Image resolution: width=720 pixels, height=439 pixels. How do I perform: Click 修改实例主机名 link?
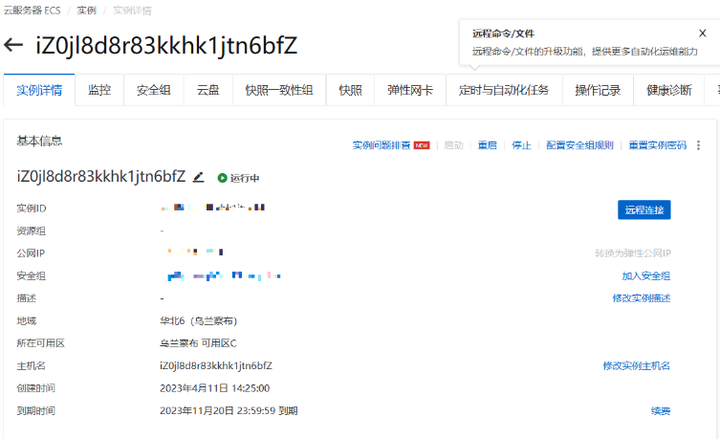click(x=636, y=366)
